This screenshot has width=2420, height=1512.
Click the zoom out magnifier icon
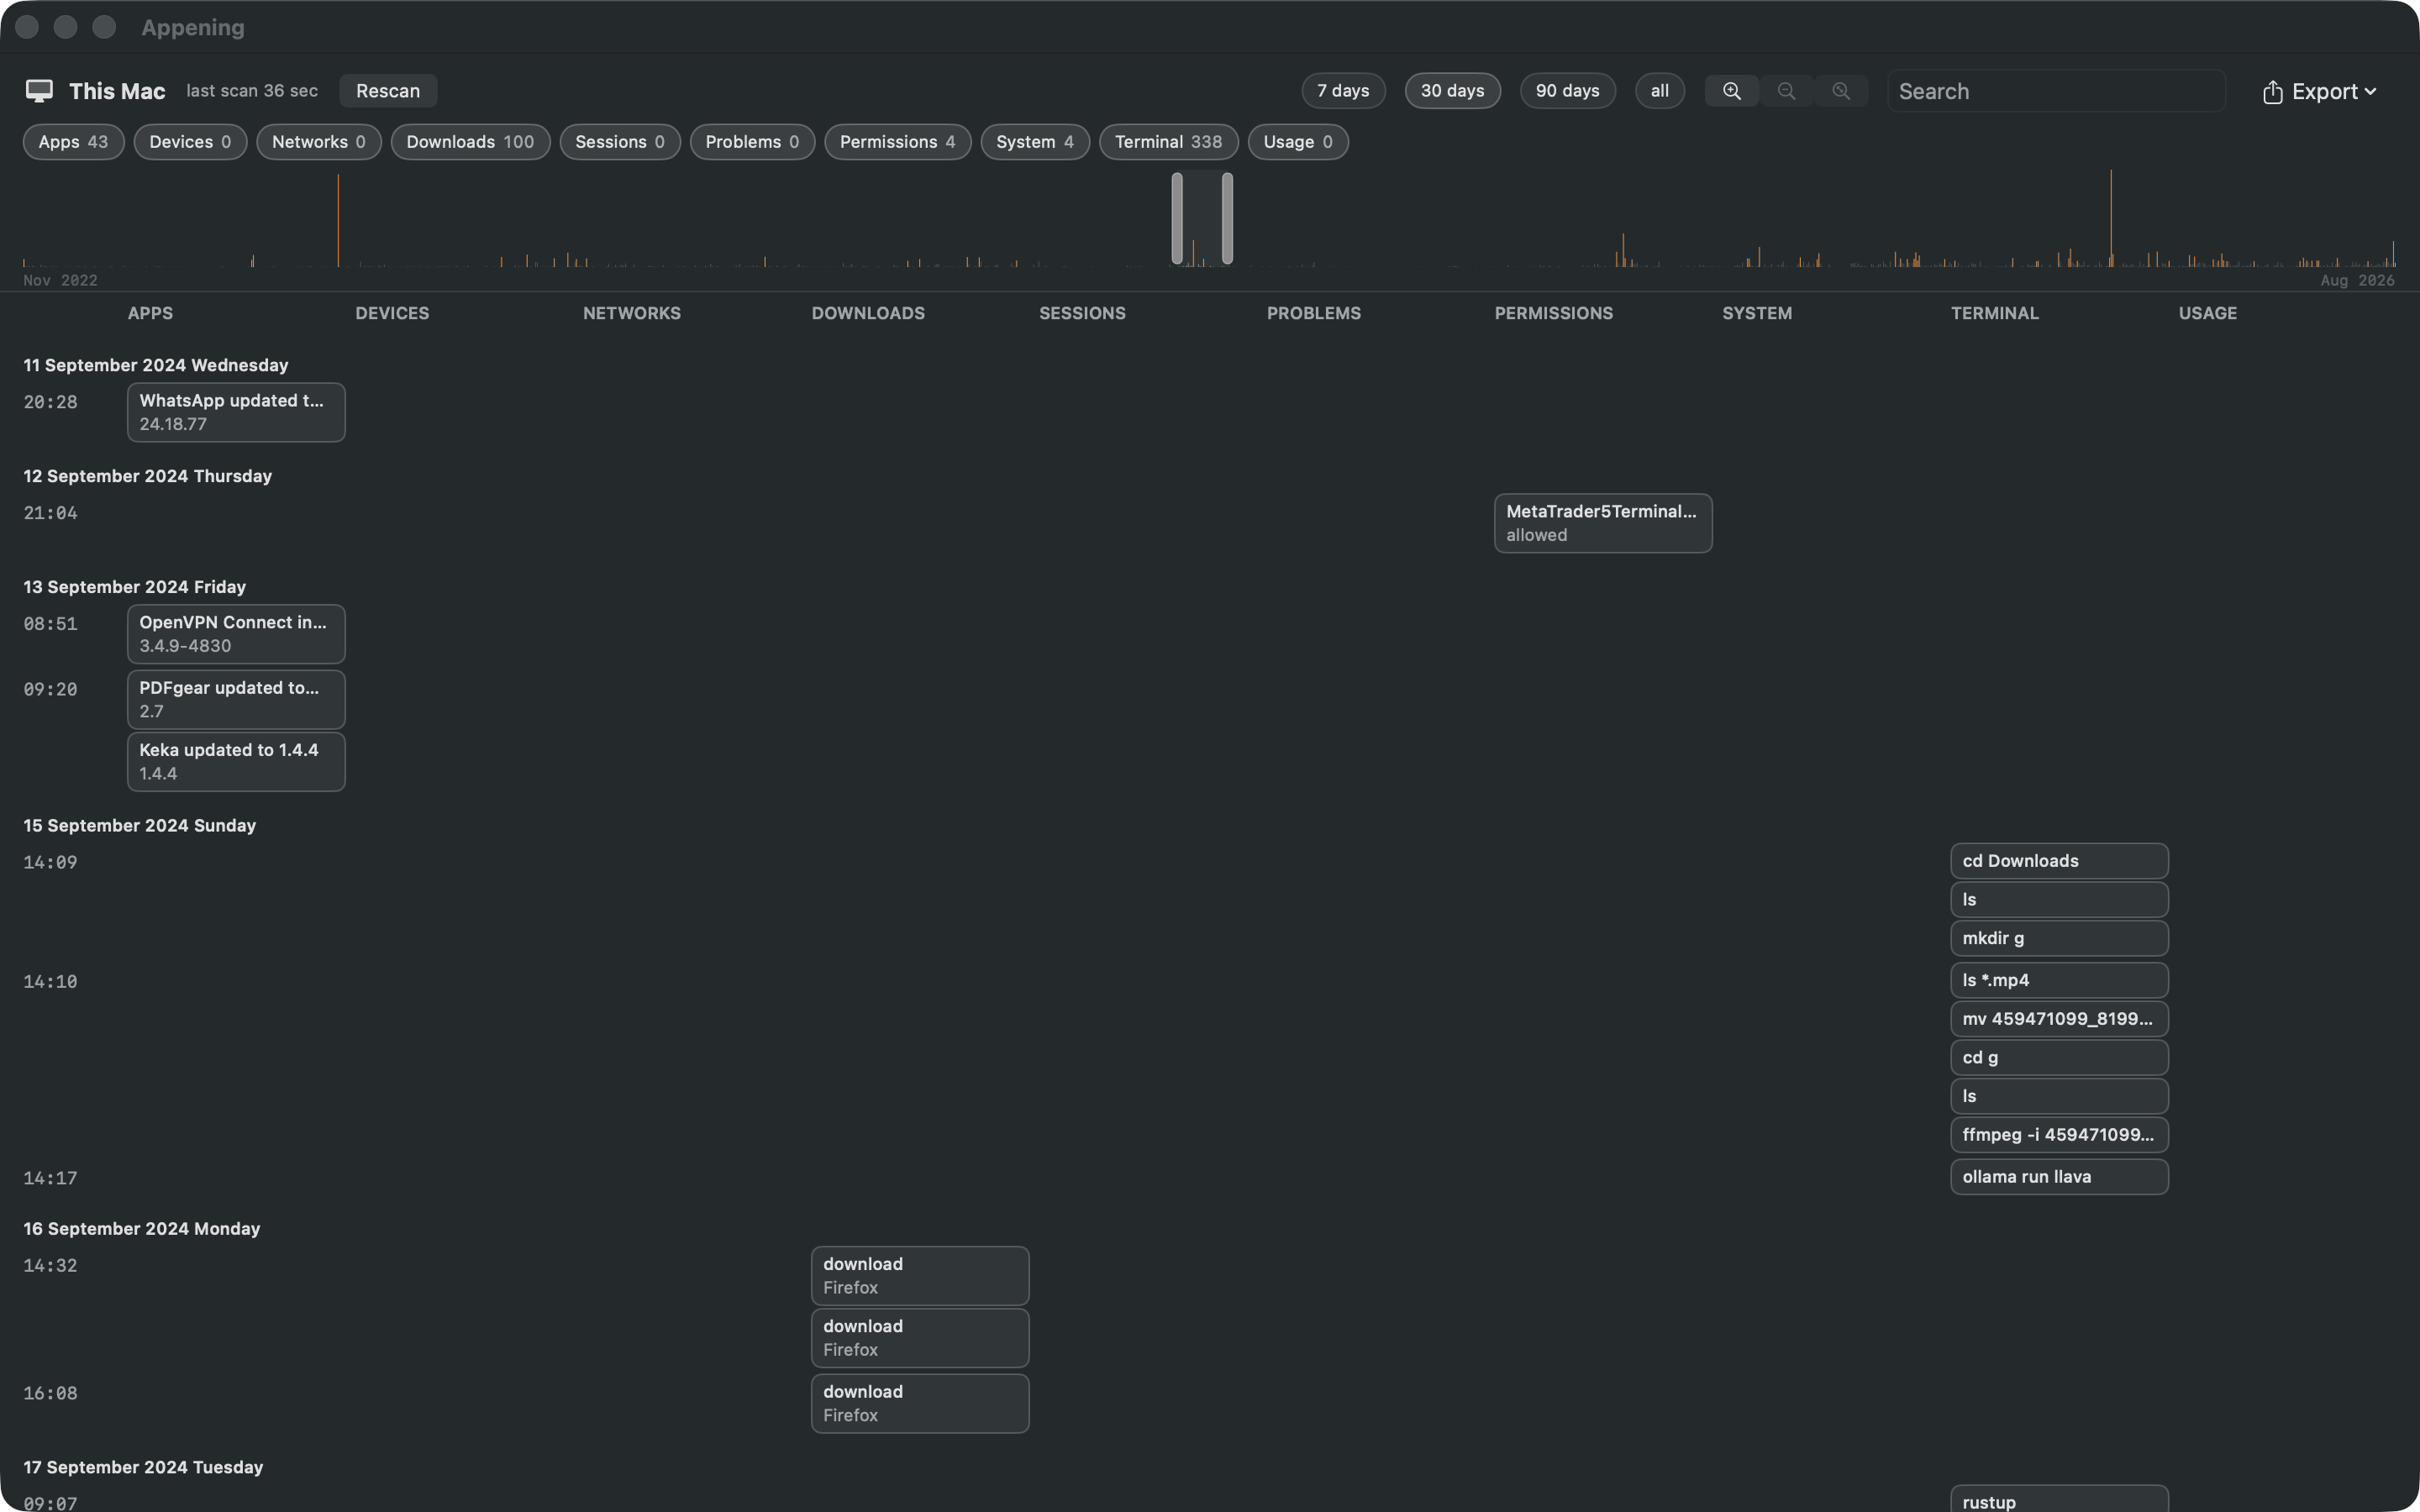tap(1786, 91)
